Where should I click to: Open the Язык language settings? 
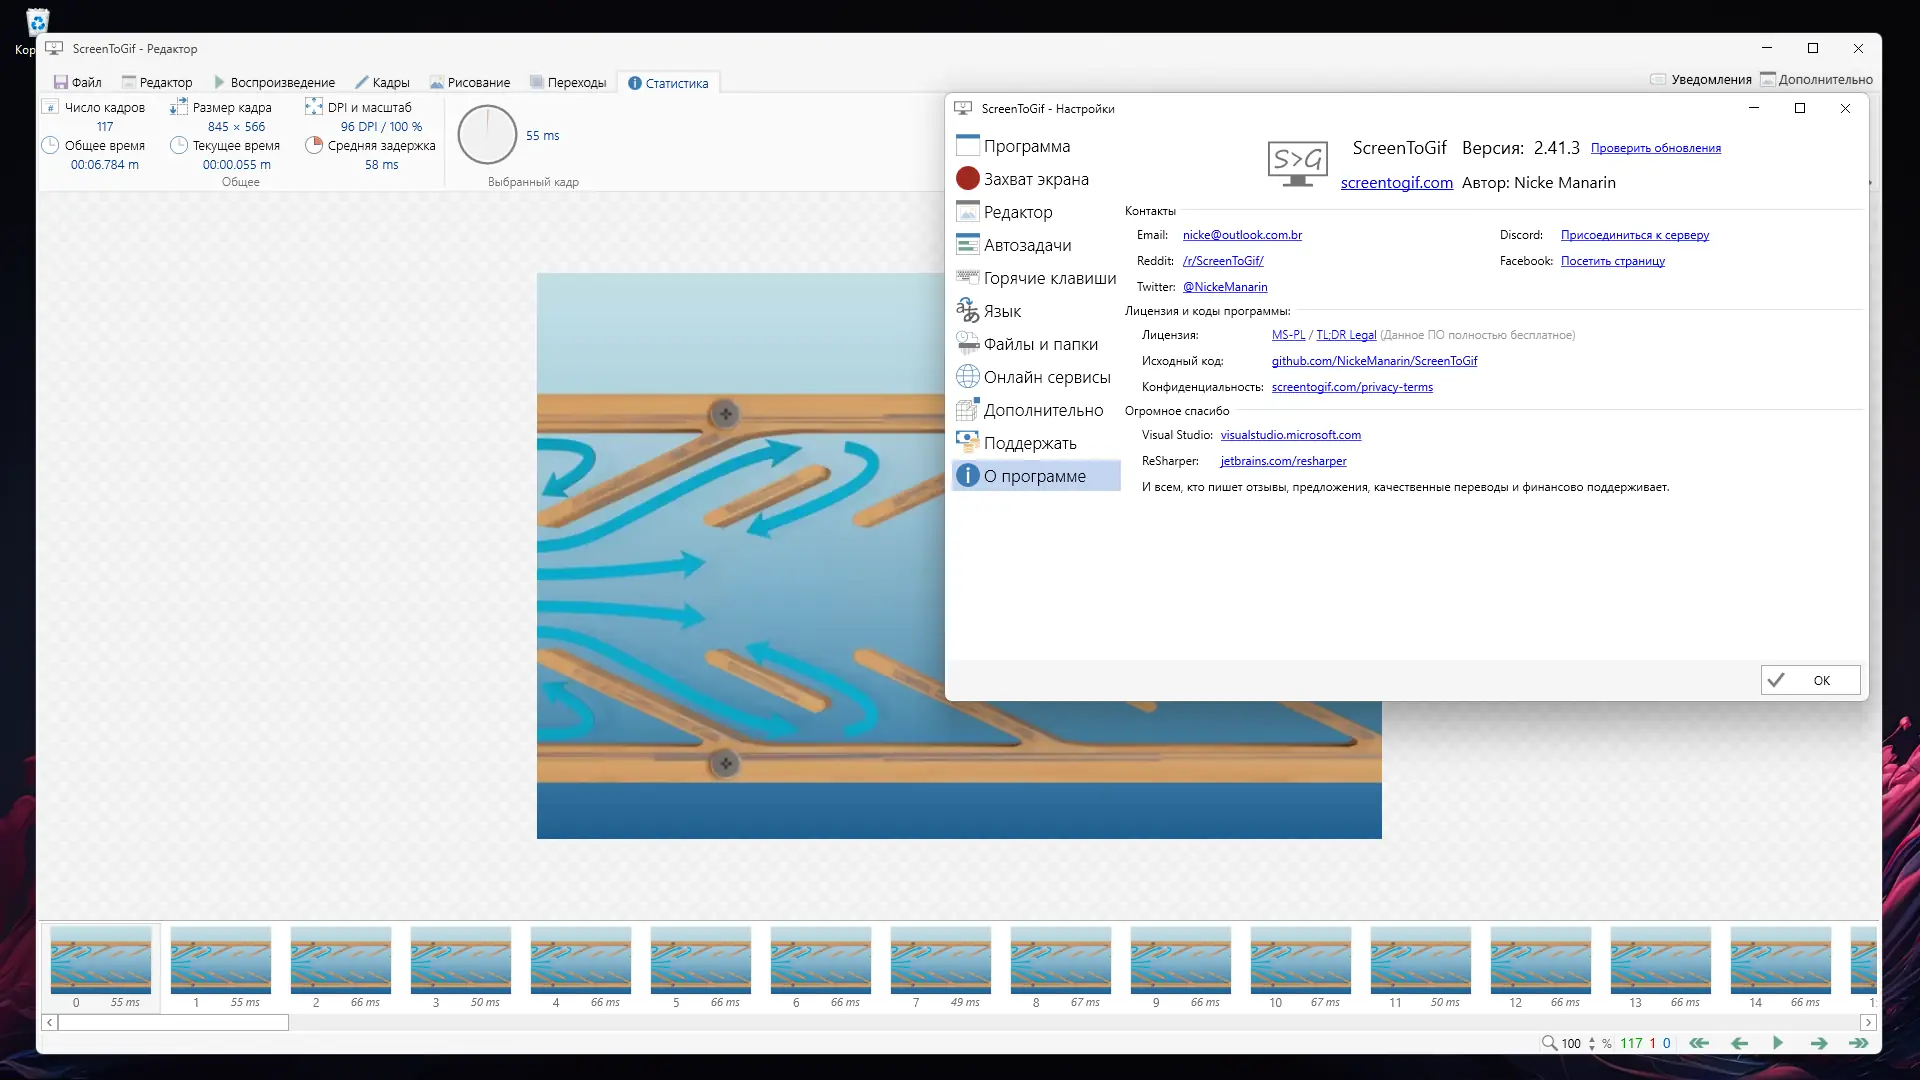(1001, 311)
